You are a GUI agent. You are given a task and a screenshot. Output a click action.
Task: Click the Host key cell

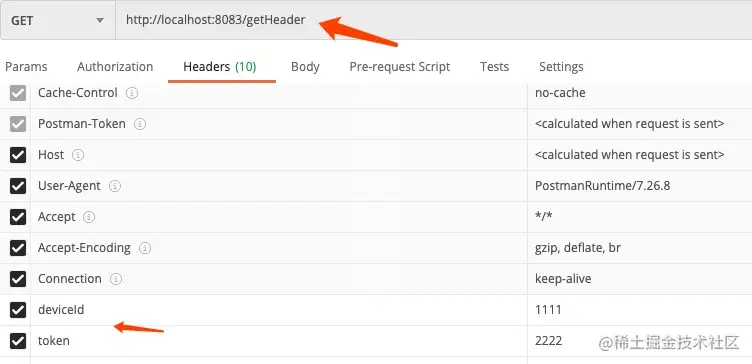279,155
